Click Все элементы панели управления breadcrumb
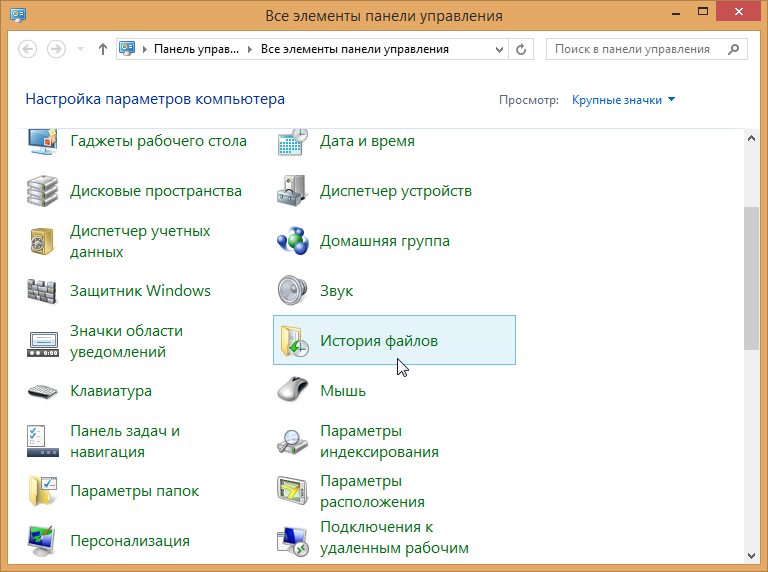Viewport: 768px width, 572px height. [355, 49]
